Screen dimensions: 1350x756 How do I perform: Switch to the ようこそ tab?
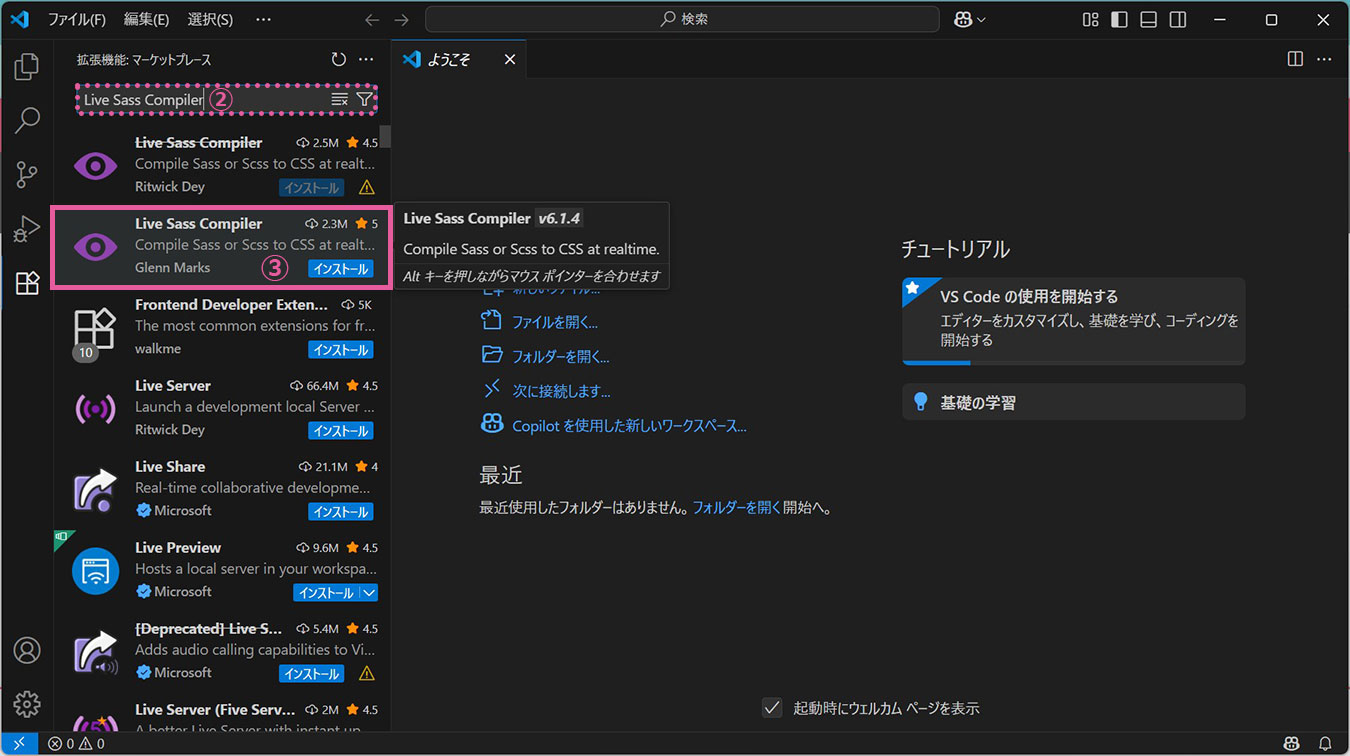[x=459, y=60]
